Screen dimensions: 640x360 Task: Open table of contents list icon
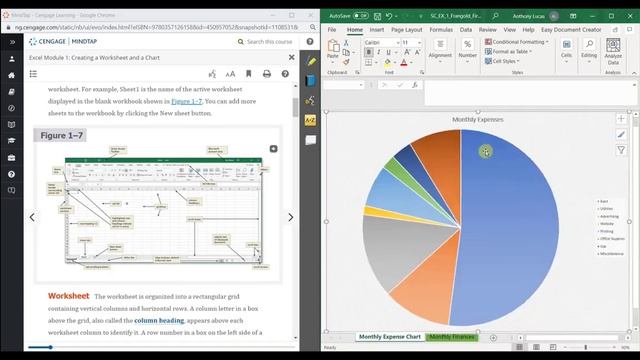33,74
